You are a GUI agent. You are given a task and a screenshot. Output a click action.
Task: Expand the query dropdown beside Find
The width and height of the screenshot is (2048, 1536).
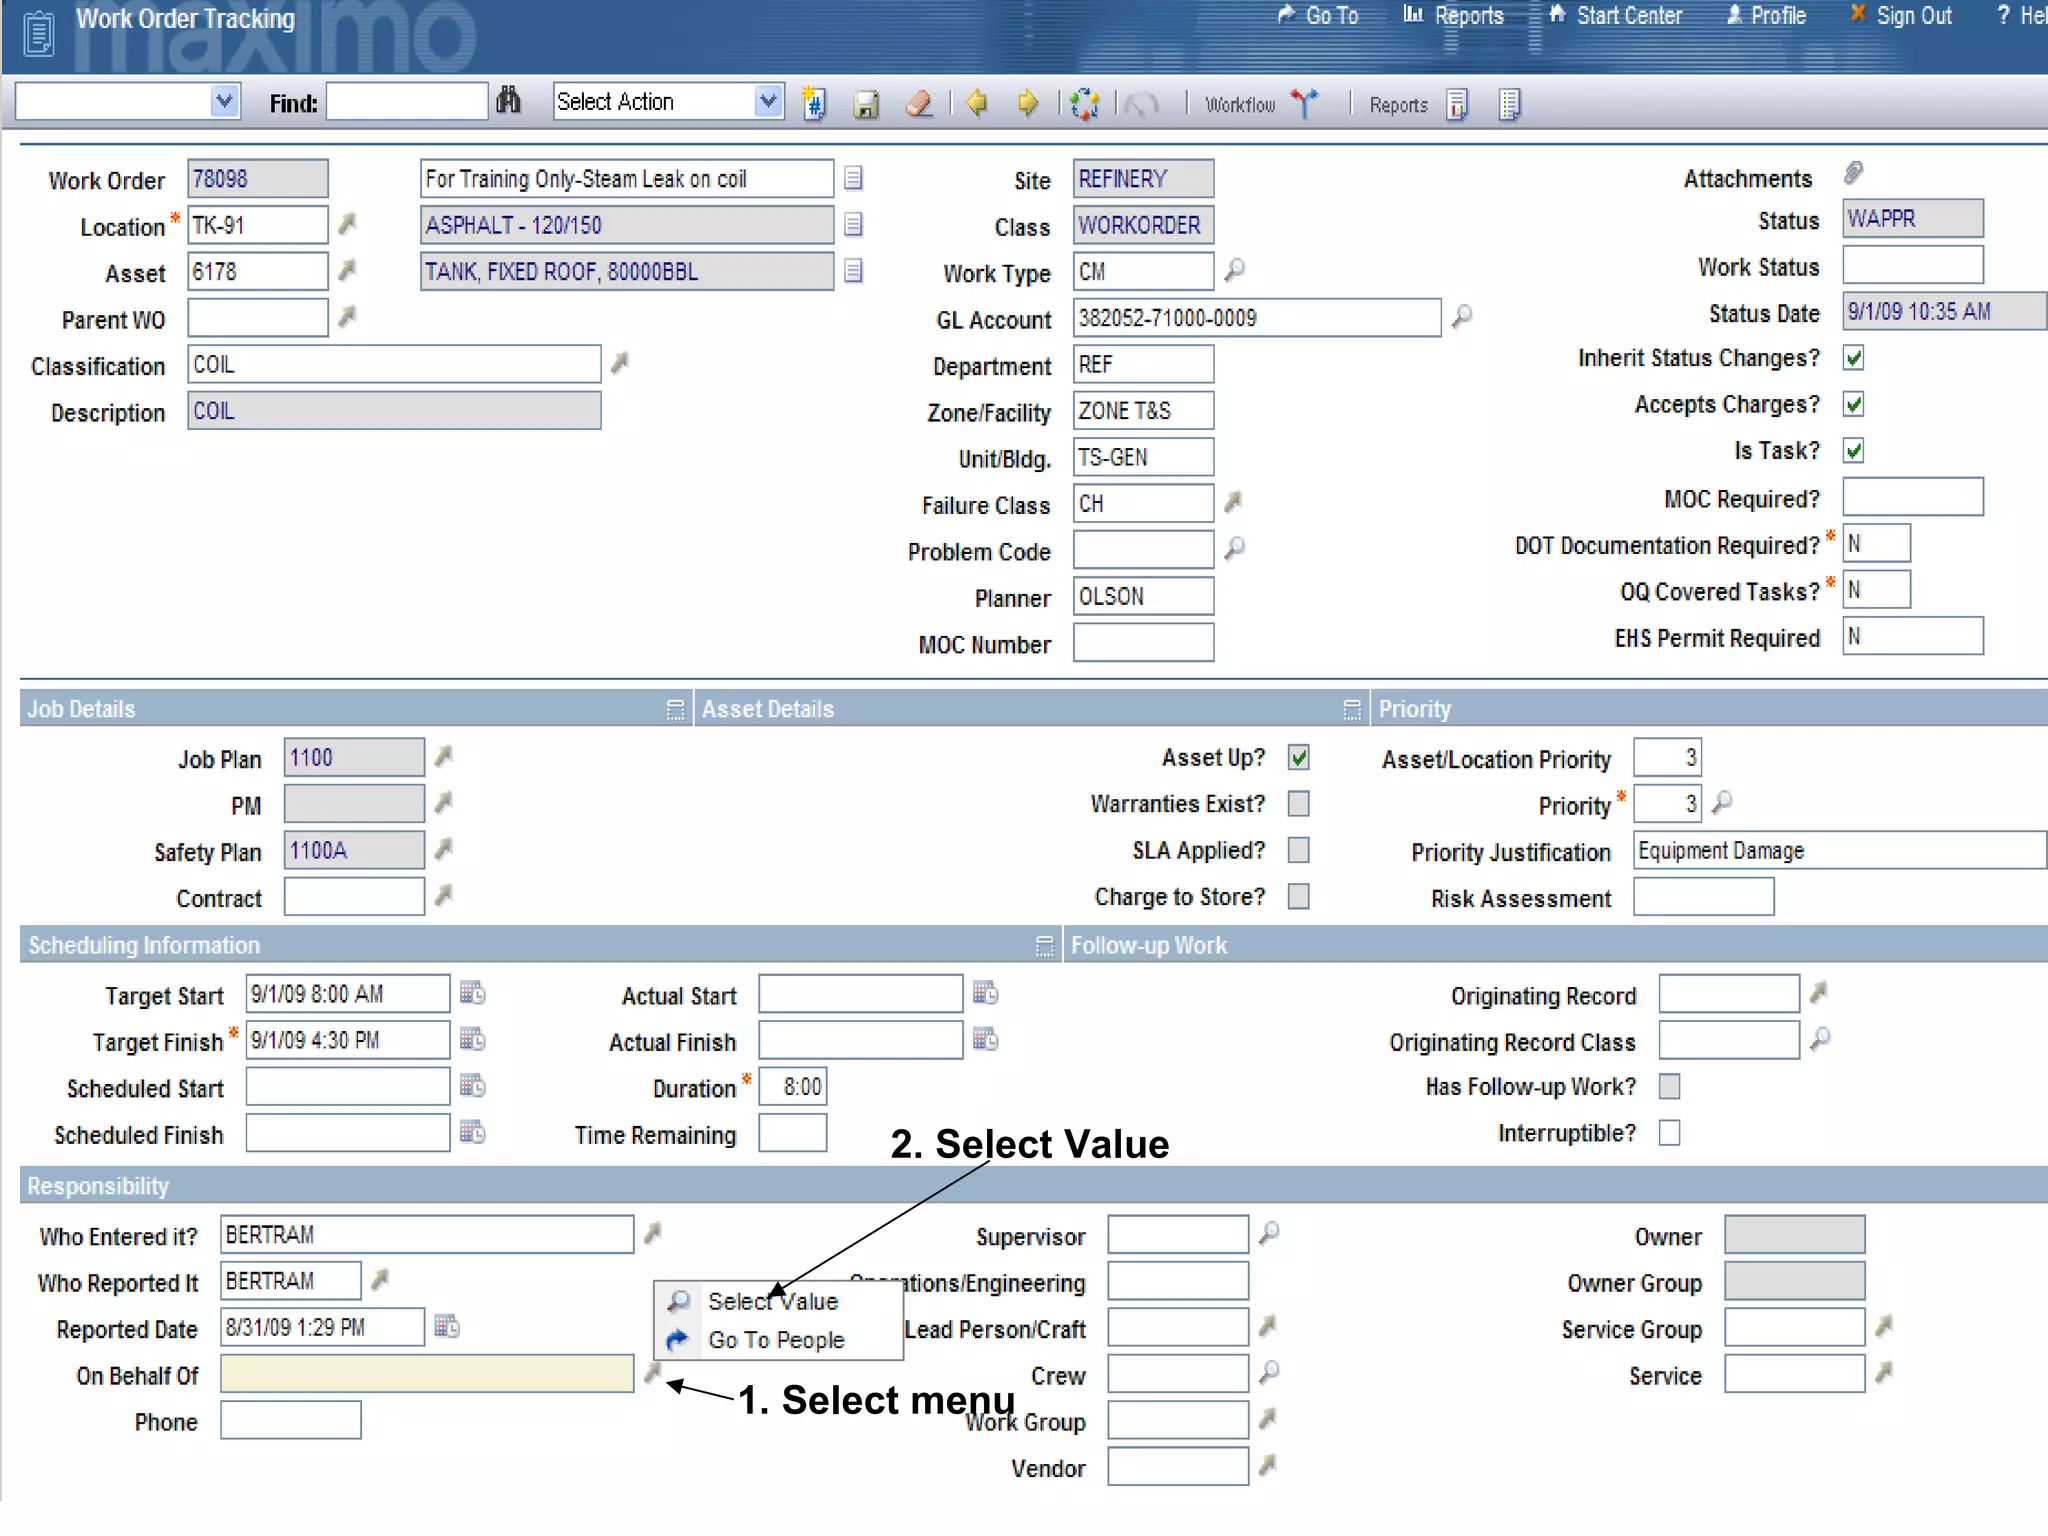[224, 101]
